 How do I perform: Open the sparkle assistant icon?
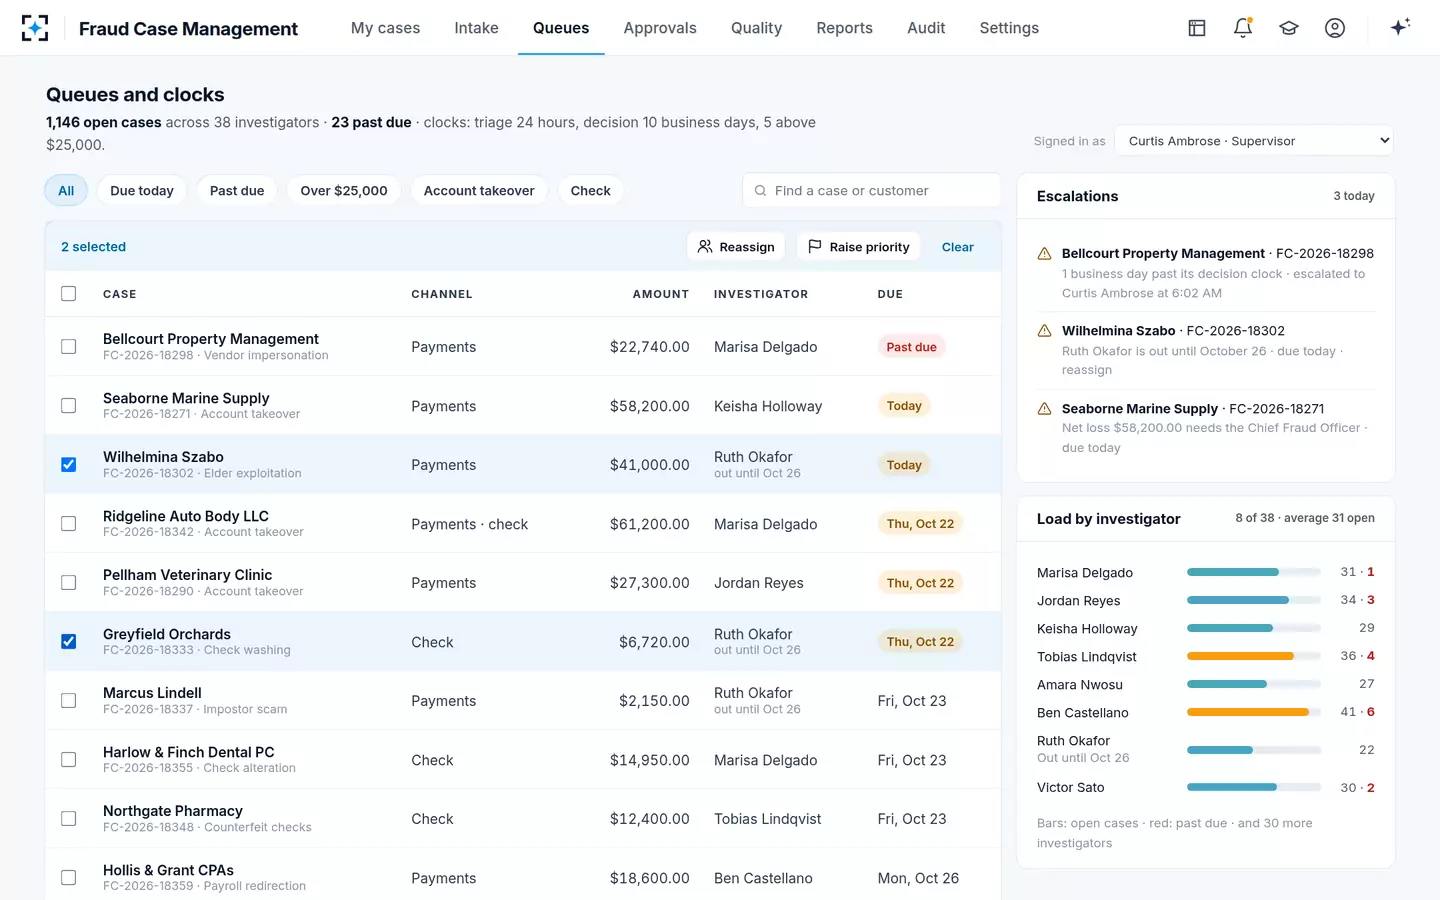(x=1400, y=27)
